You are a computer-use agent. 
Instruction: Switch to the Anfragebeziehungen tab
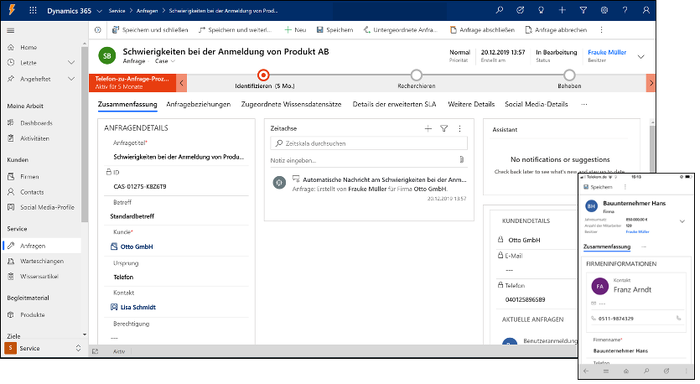coord(198,104)
